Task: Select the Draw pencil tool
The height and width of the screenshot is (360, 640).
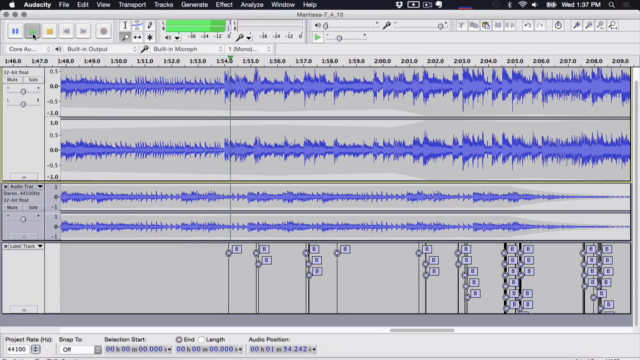Action: tap(150, 25)
